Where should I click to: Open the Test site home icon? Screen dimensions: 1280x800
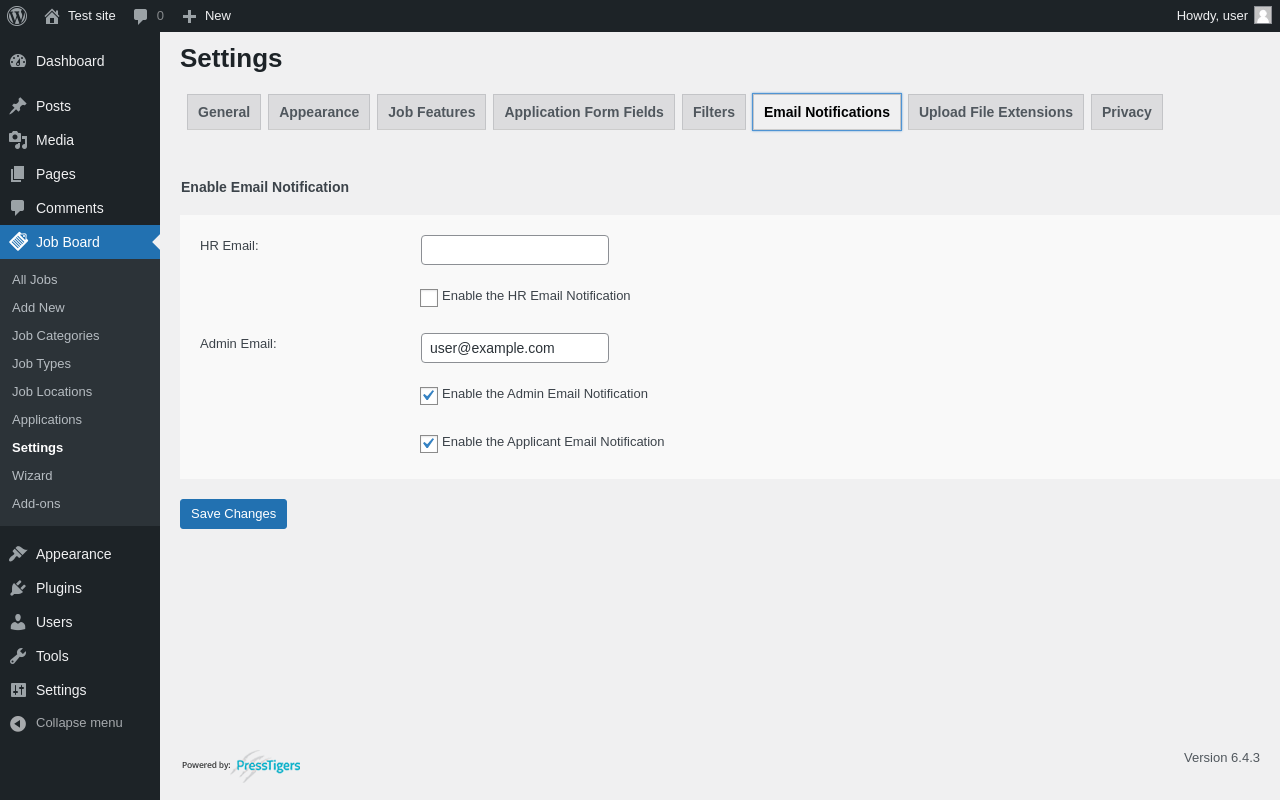pos(52,16)
